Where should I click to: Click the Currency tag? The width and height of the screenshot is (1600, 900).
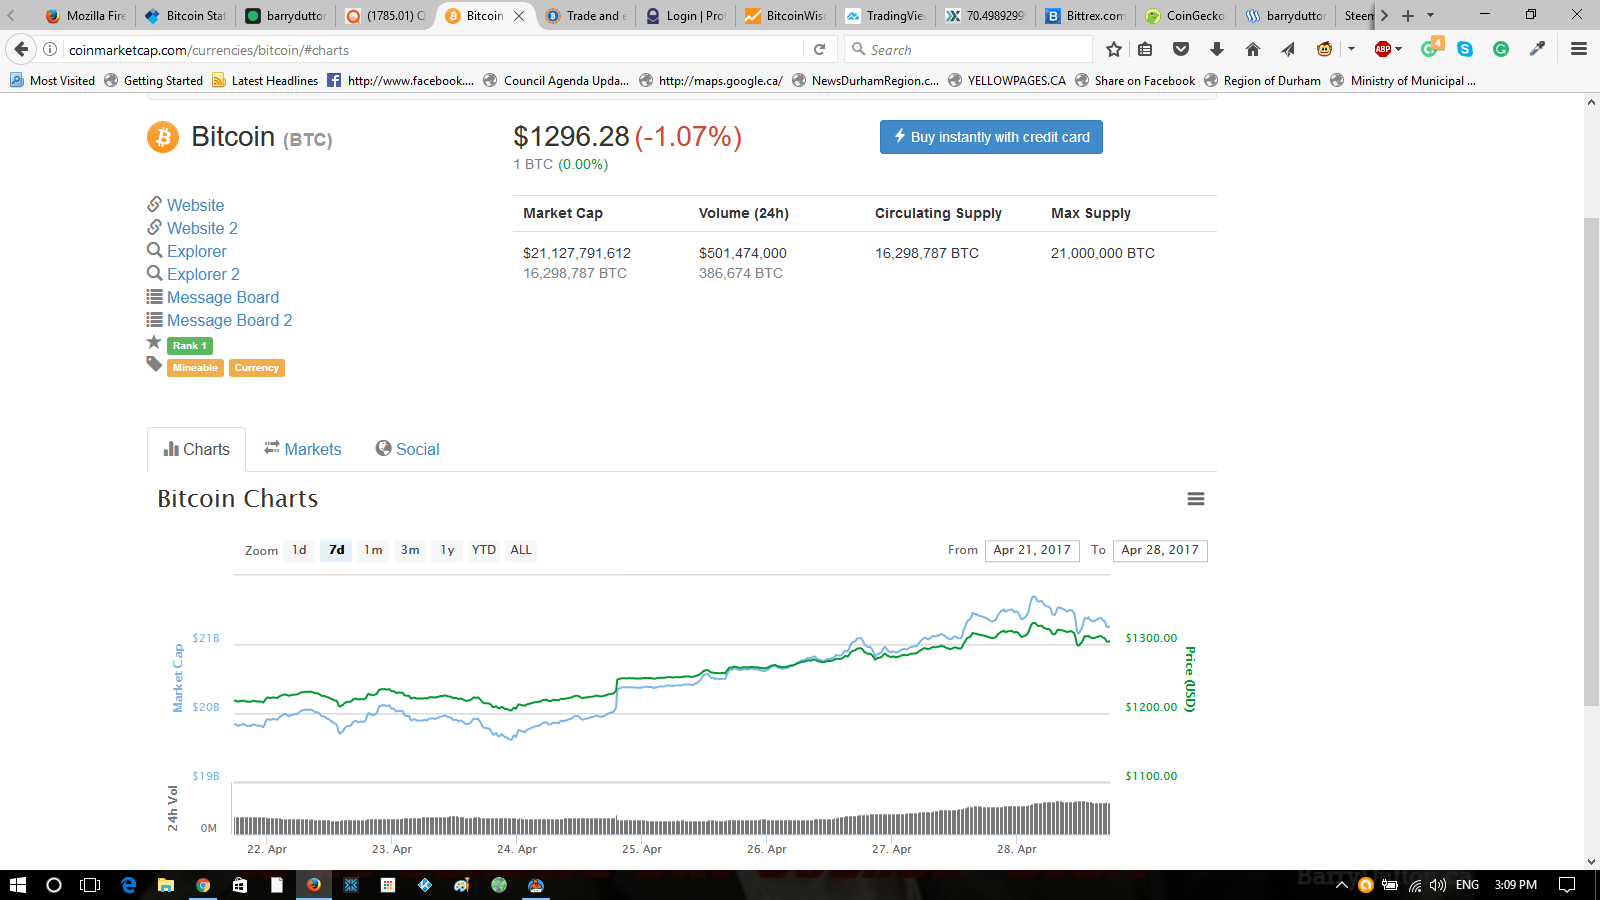(257, 368)
